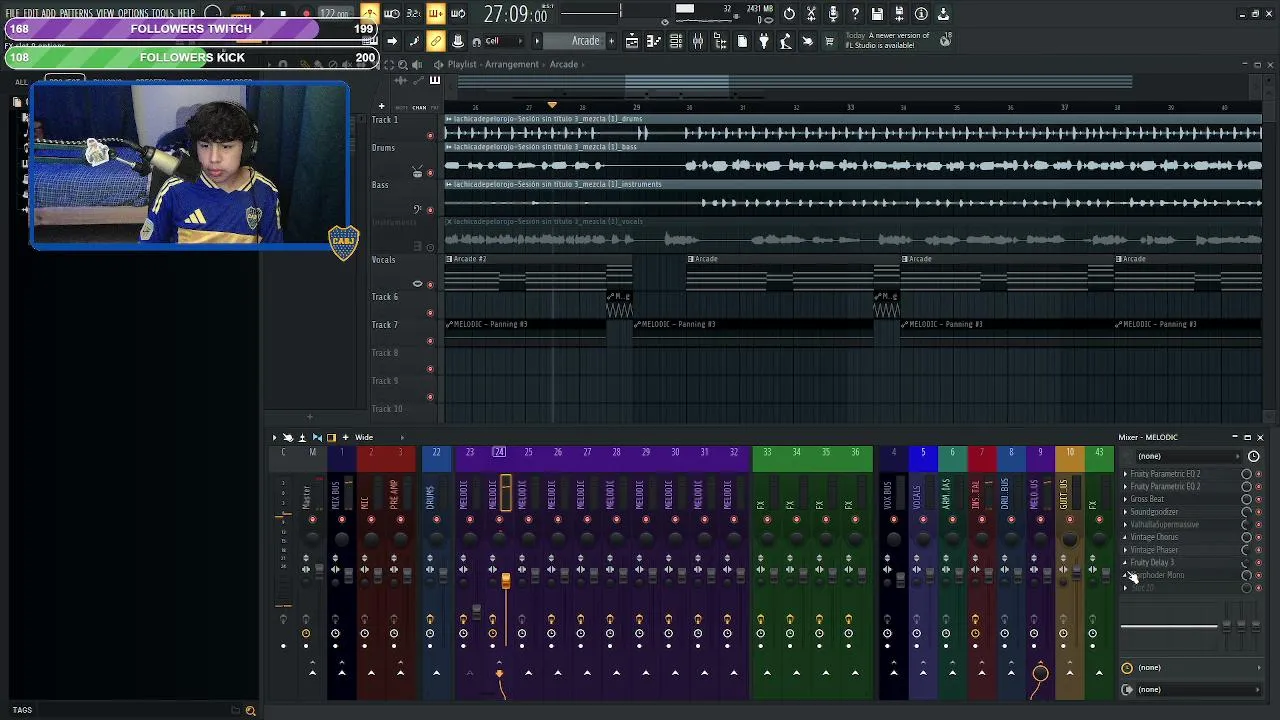
Task: Open the VIEW menu
Action: point(105,14)
